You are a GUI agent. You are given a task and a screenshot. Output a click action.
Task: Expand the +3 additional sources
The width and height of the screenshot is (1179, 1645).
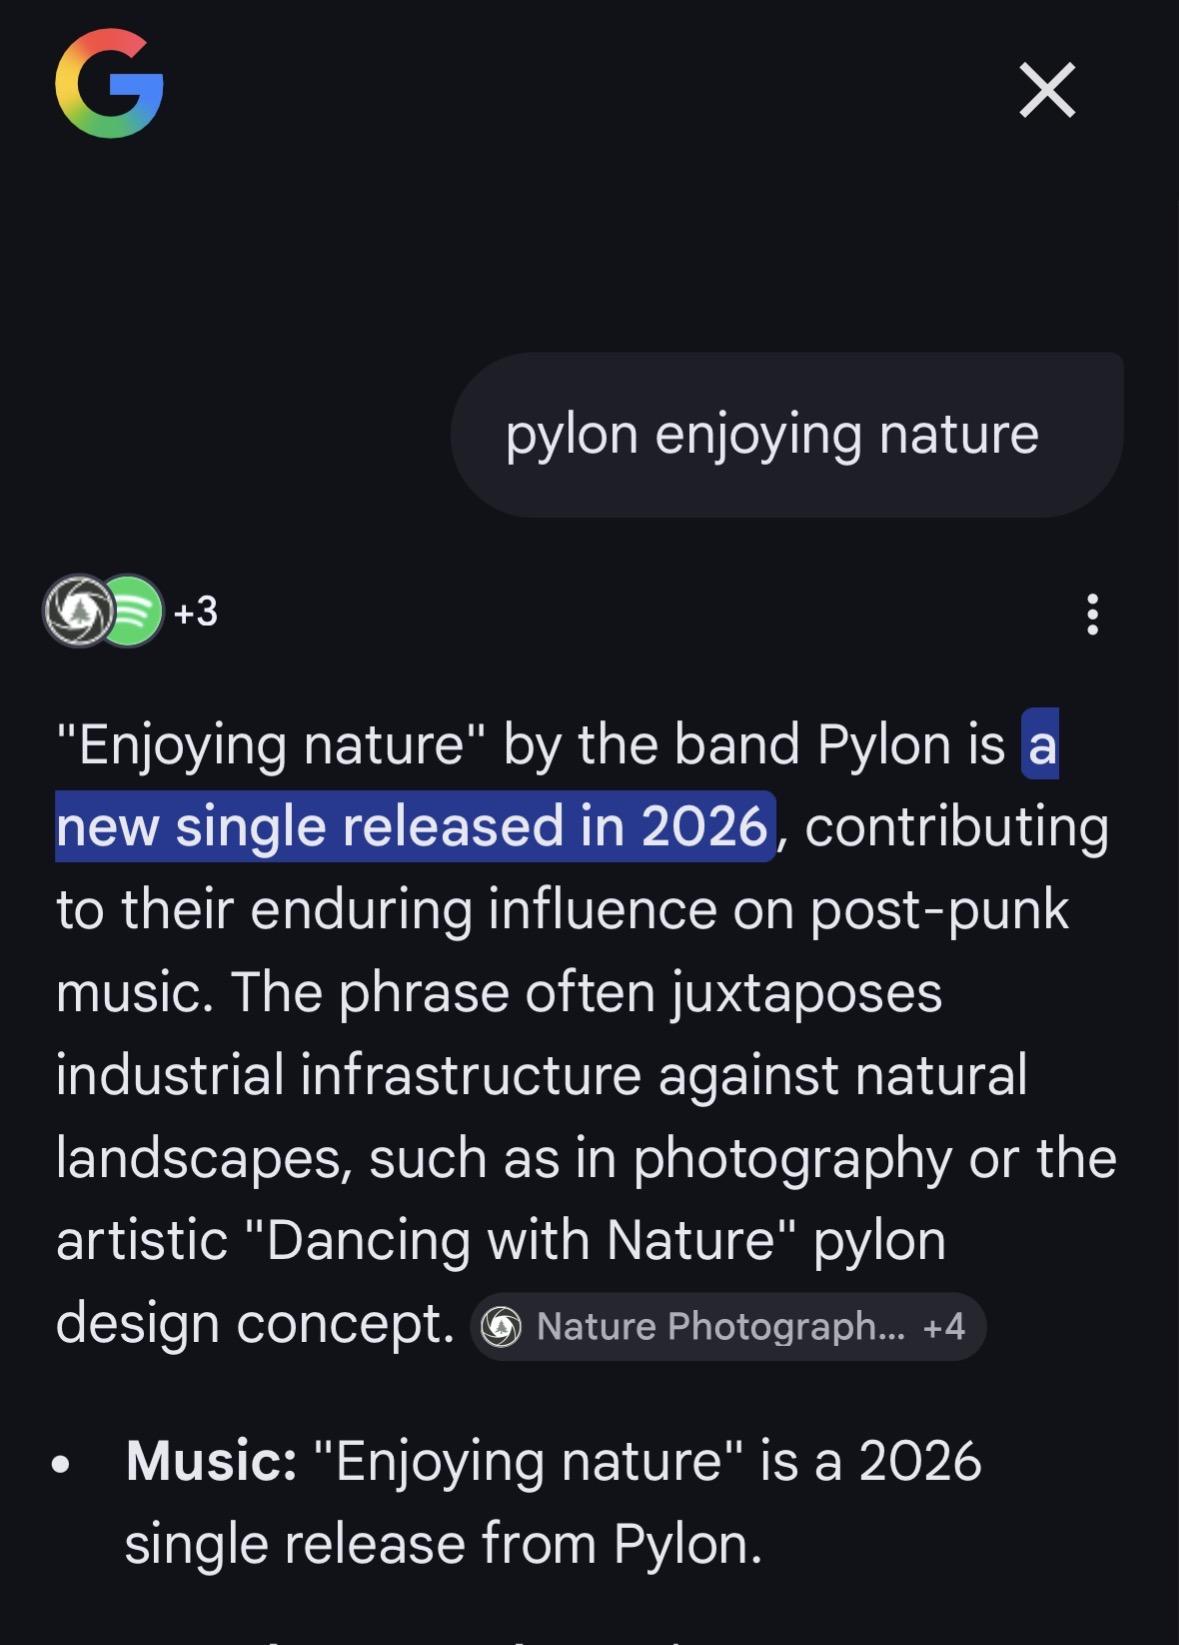[x=196, y=611]
